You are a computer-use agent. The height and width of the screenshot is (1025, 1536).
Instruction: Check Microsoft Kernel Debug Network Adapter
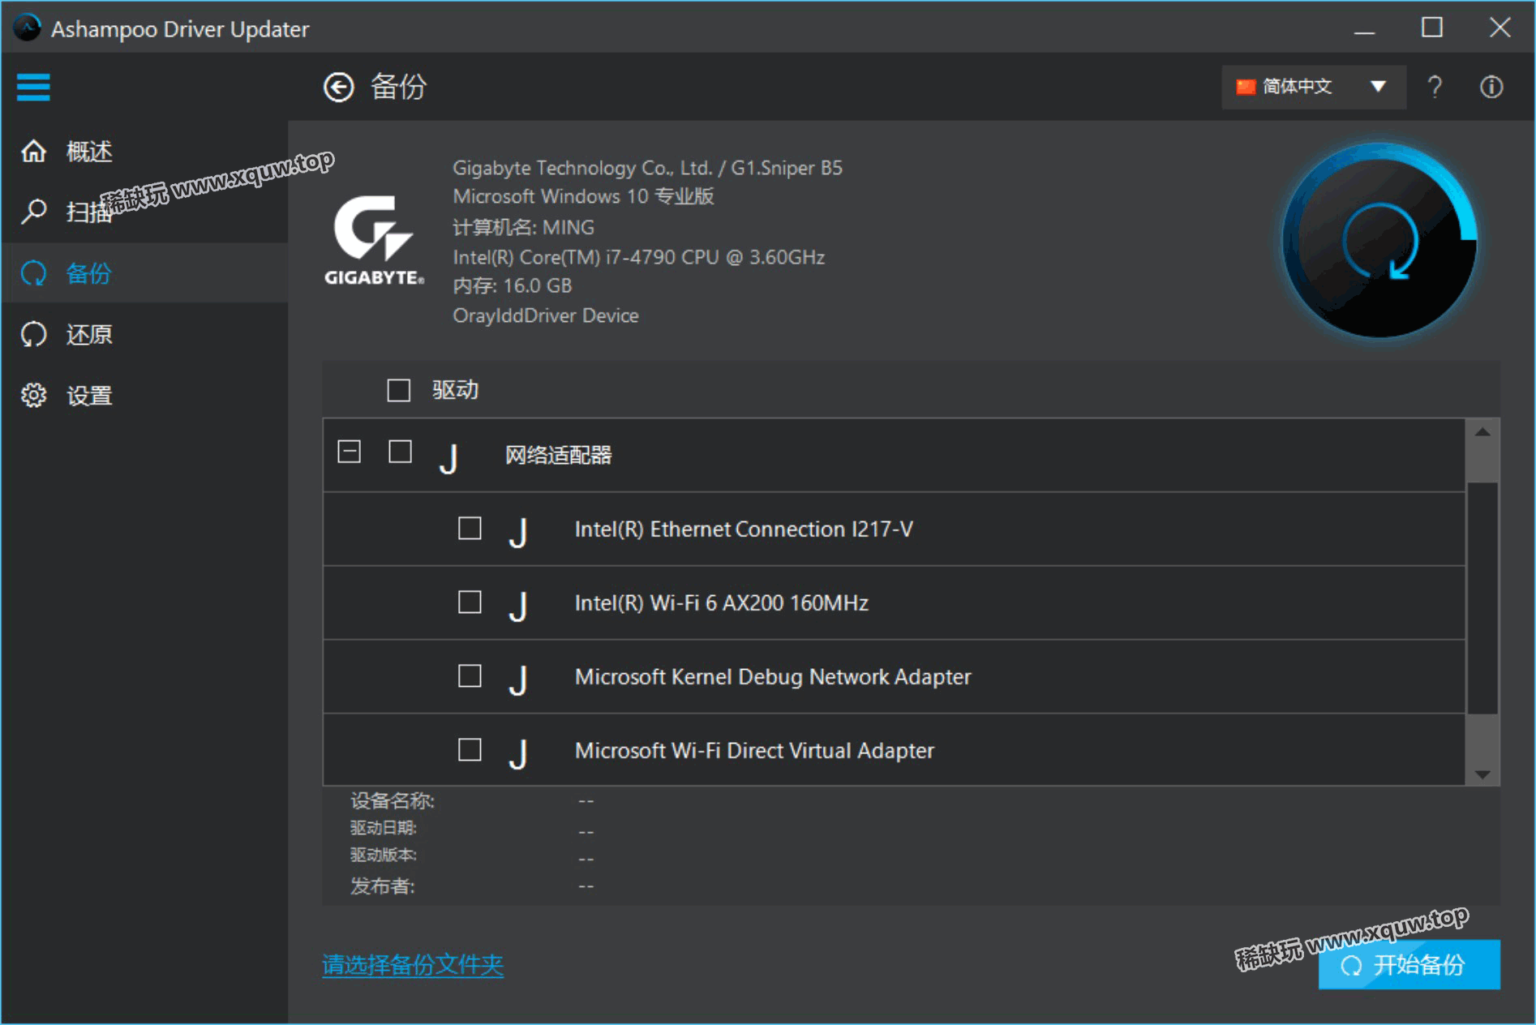pyautogui.click(x=470, y=676)
